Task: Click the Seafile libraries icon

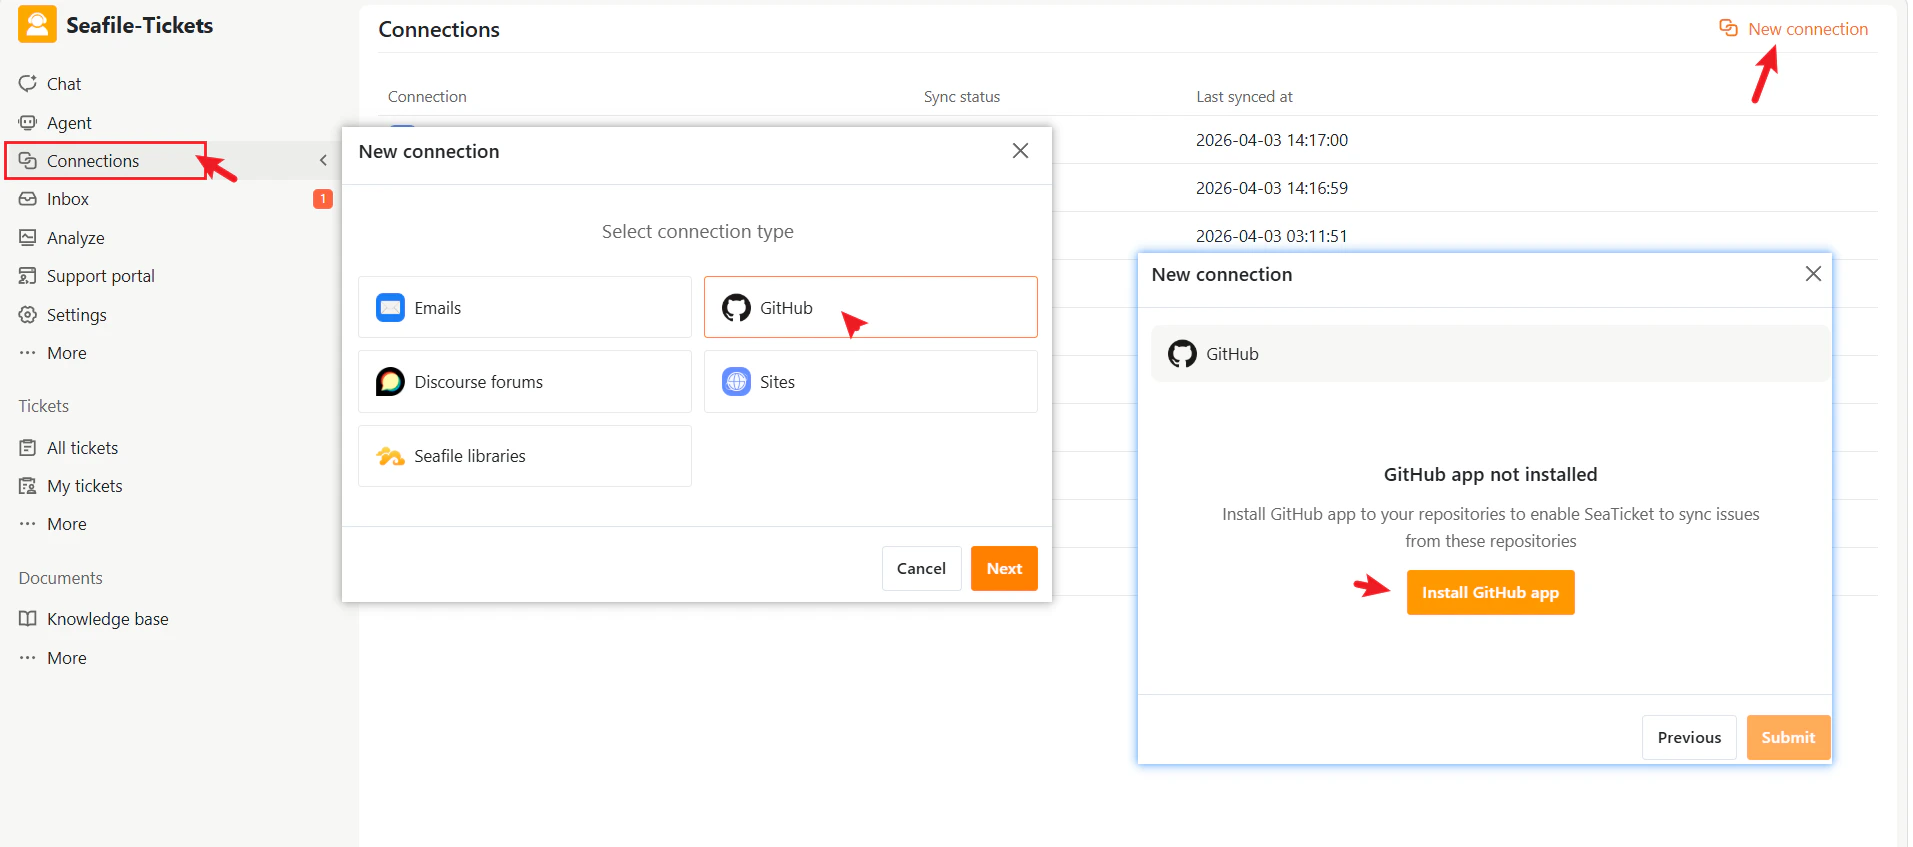Action: [390, 456]
